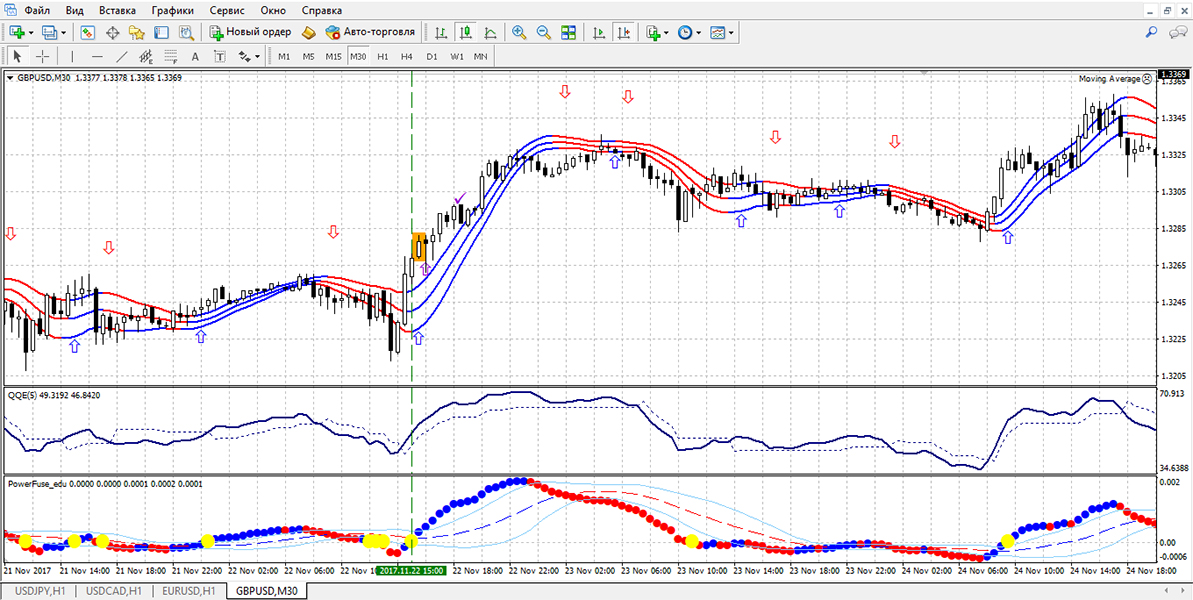Open the Сервис menu
This screenshot has width=1193, height=600.
tap(230, 10)
